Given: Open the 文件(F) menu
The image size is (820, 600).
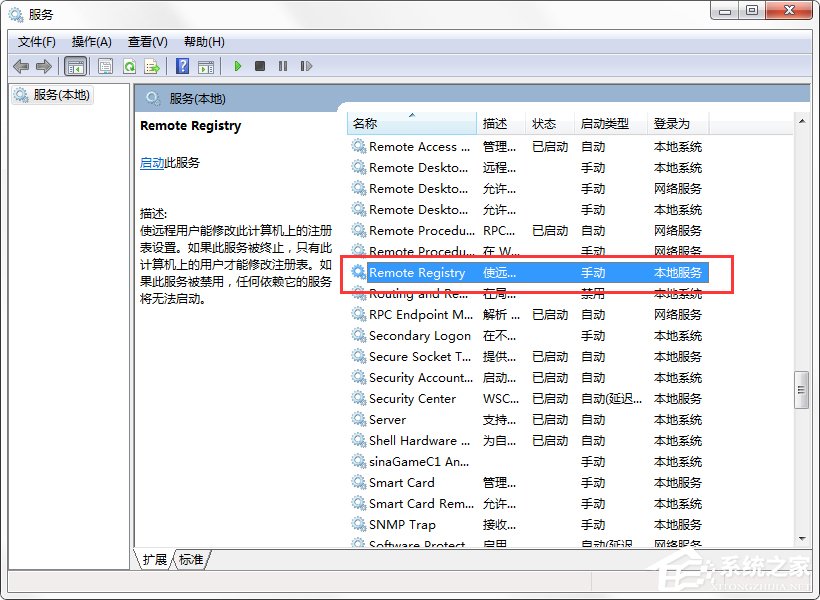Looking at the screenshot, I should 36,42.
